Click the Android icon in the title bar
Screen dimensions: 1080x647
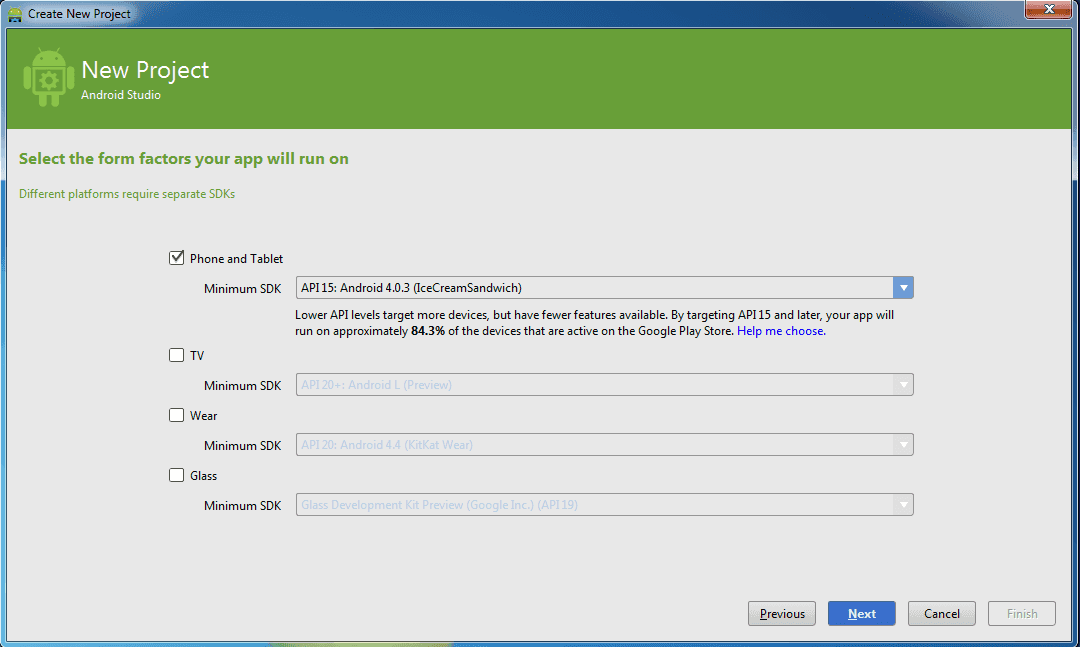14,14
